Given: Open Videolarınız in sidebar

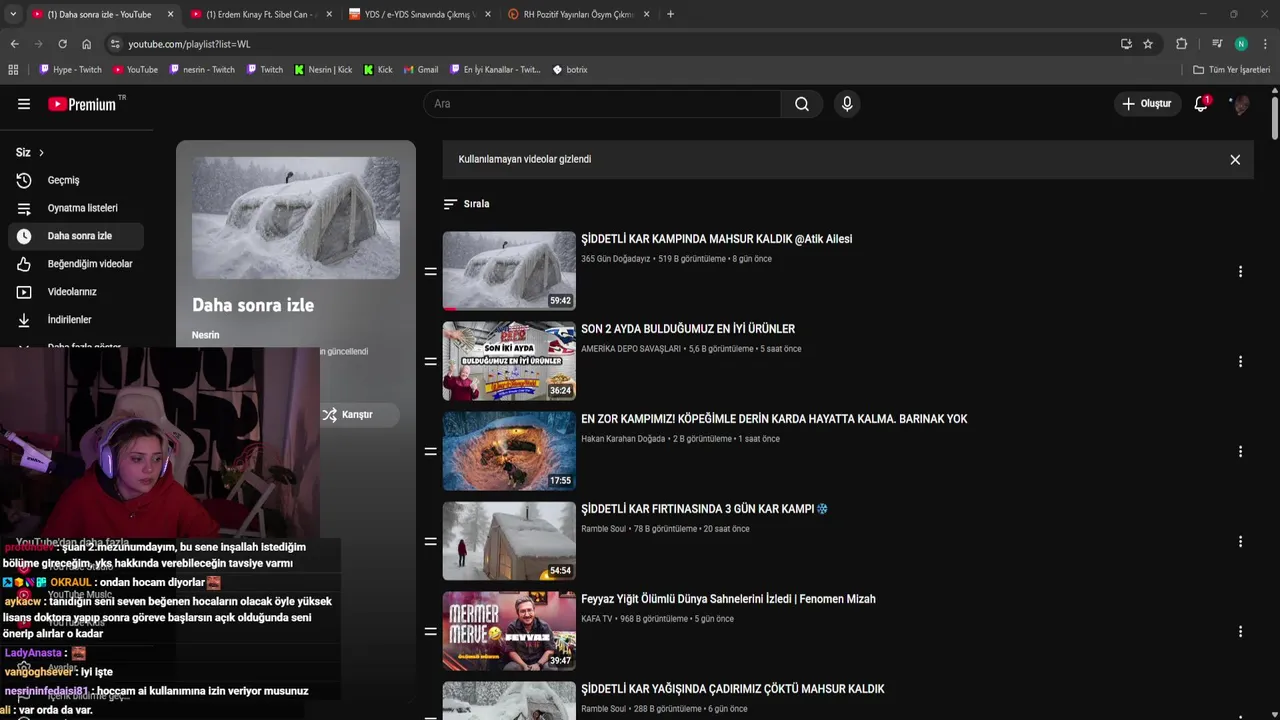Looking at the screenshot, I should (x=75, y=292).
